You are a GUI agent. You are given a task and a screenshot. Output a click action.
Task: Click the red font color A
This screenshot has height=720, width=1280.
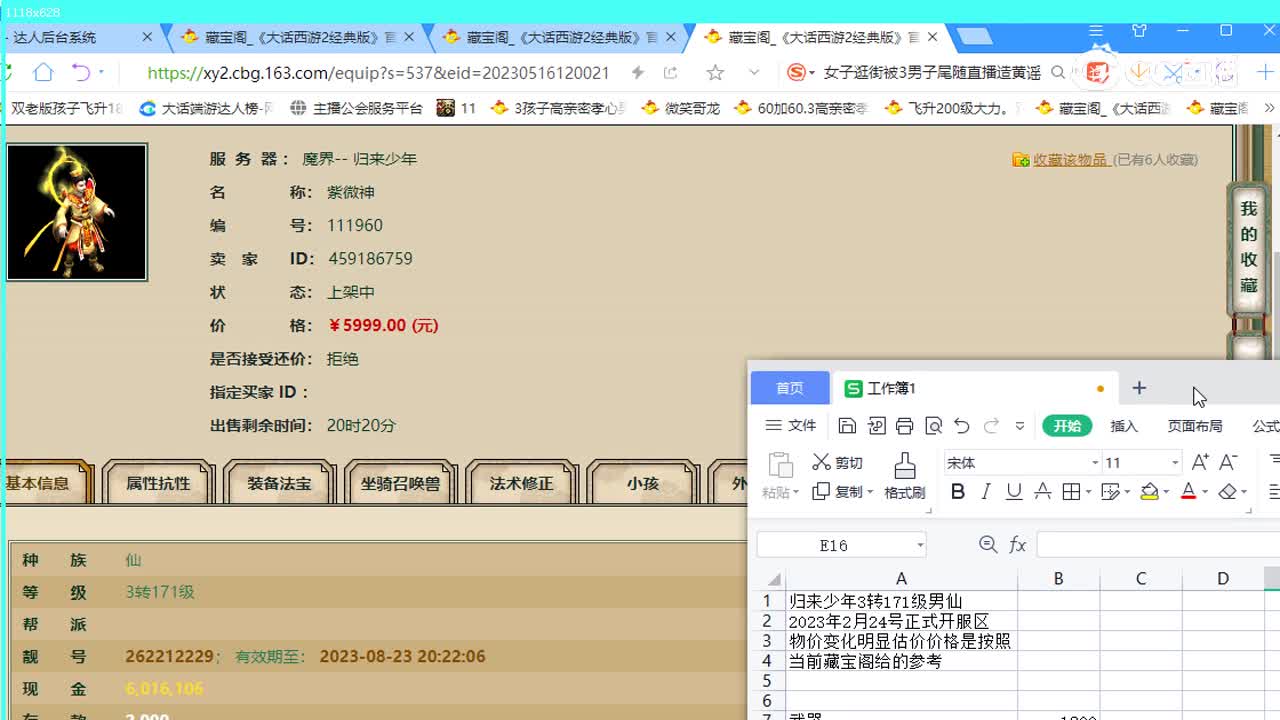click(1188, 492)
